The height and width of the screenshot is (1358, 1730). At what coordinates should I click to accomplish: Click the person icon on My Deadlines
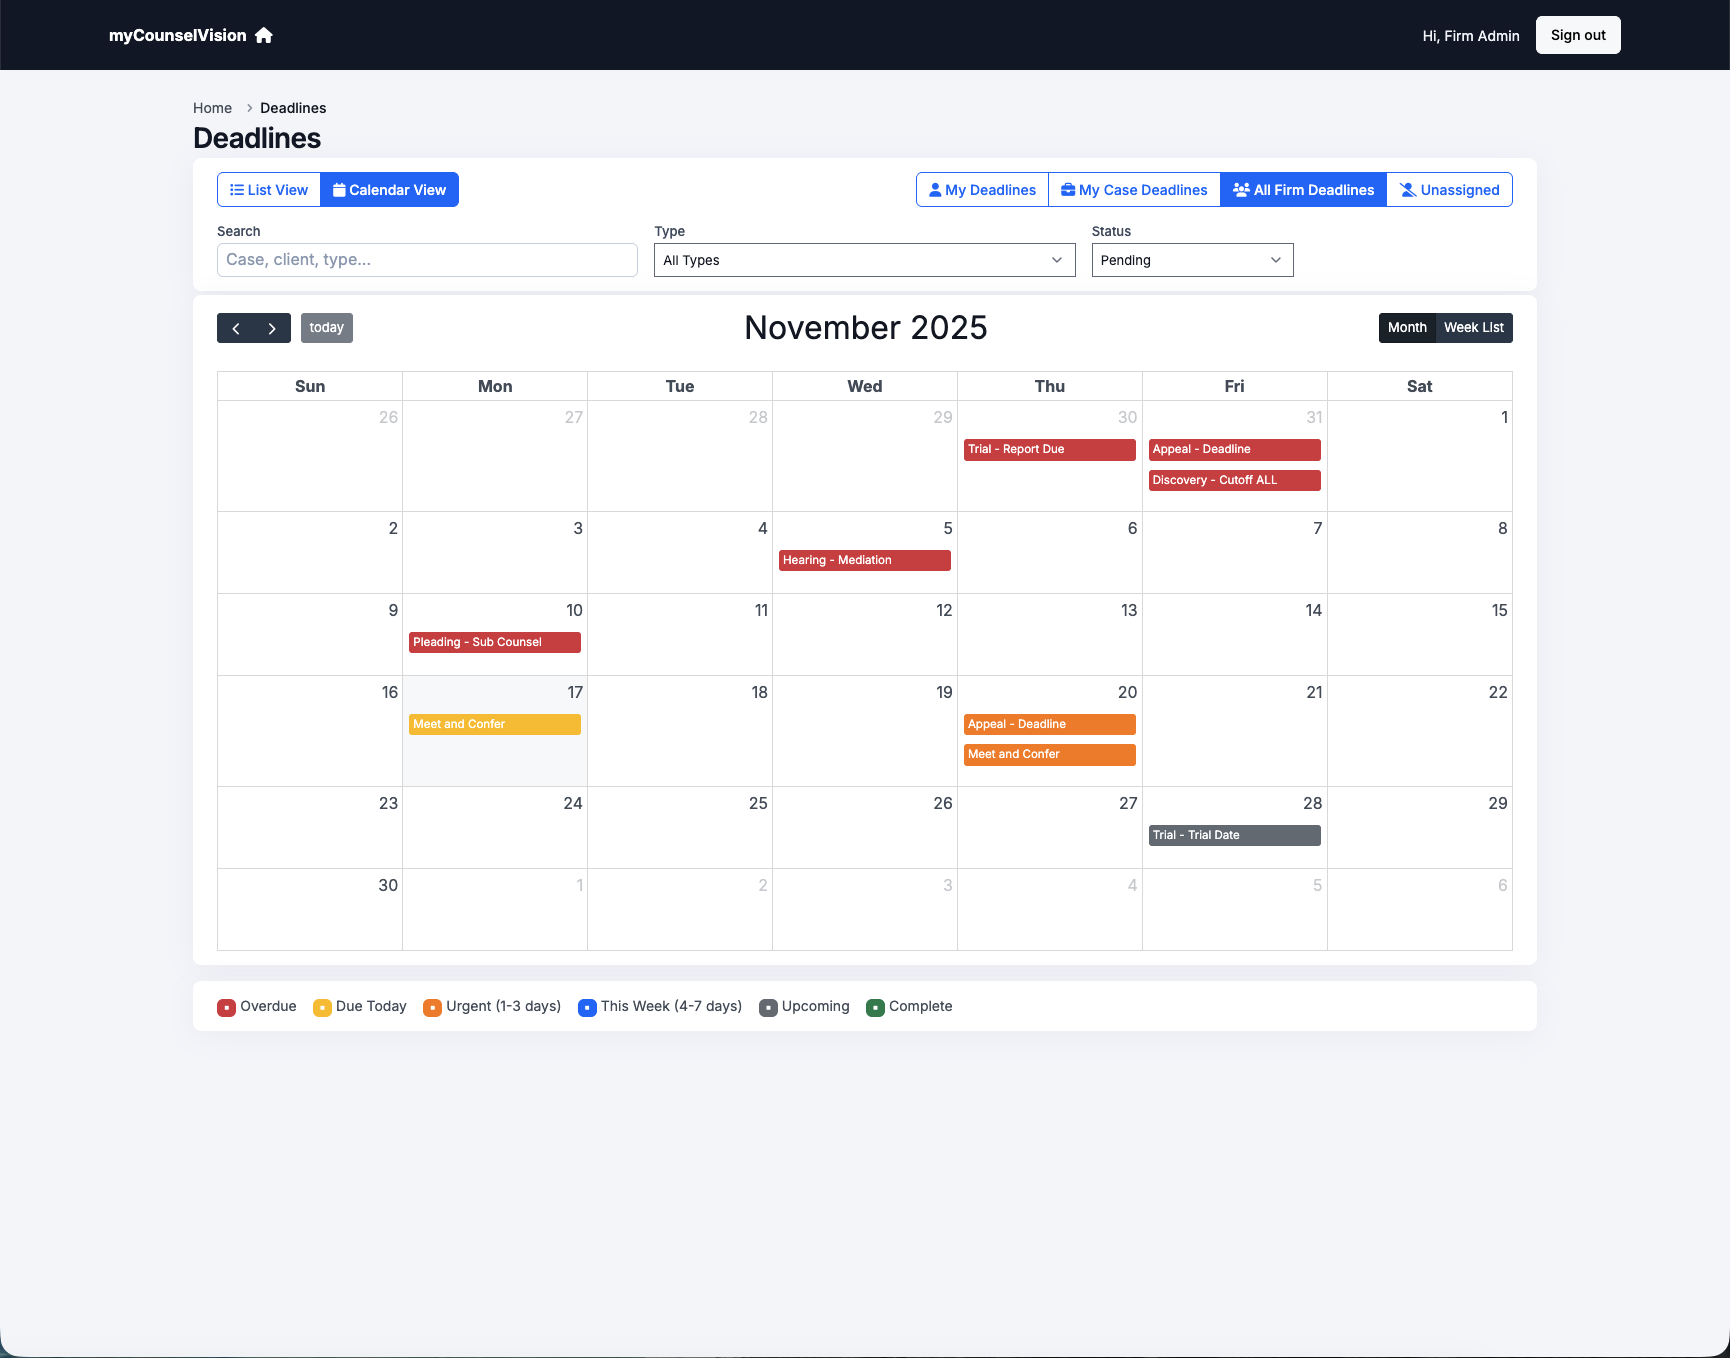click(935, 189)
